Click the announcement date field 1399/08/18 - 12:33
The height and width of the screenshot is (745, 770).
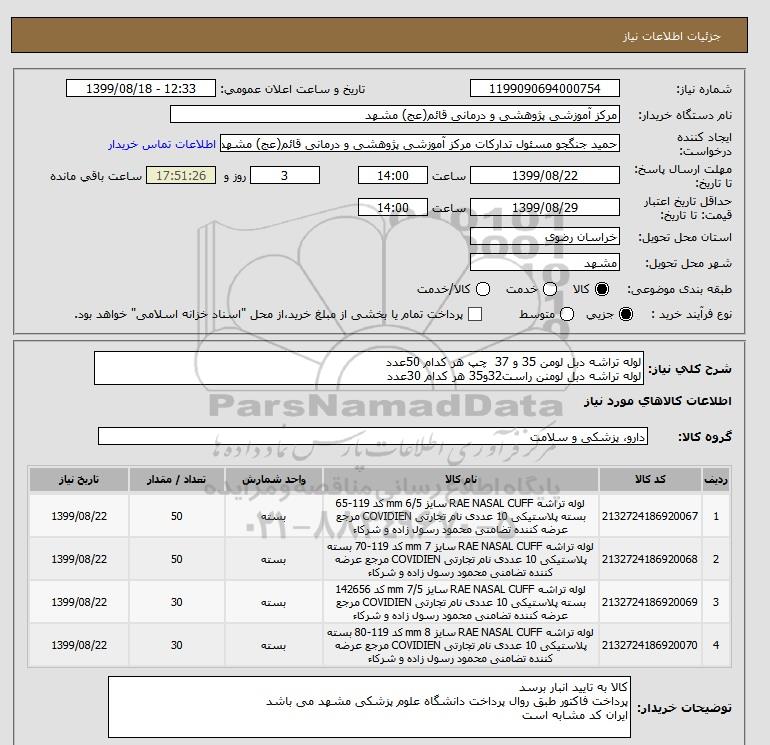click(141, 88)
